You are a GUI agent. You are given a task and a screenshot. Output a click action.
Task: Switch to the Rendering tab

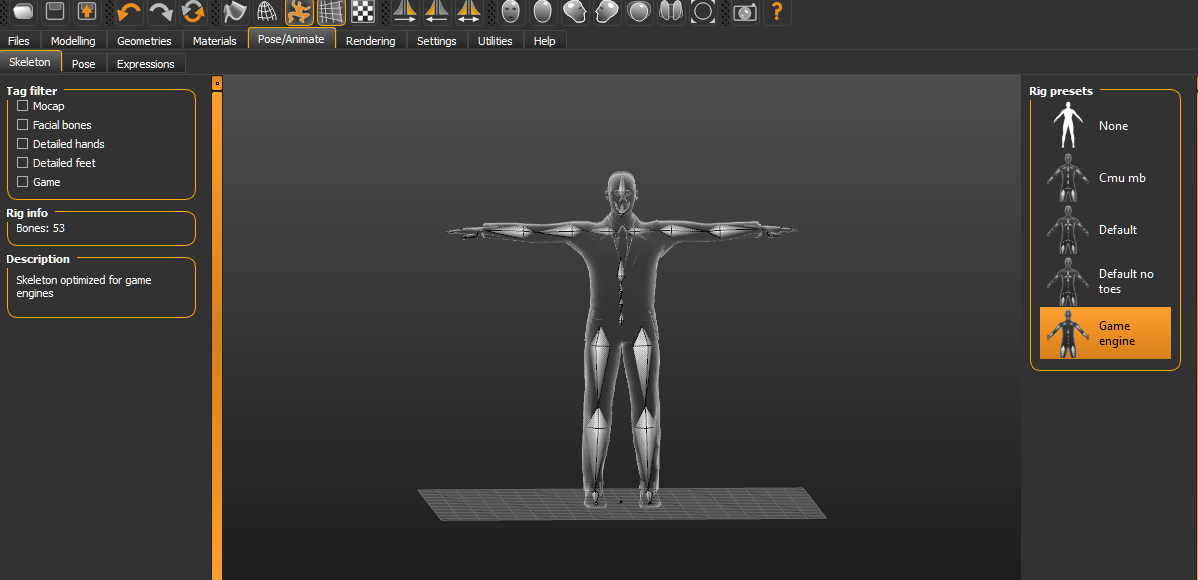point(370,40)
